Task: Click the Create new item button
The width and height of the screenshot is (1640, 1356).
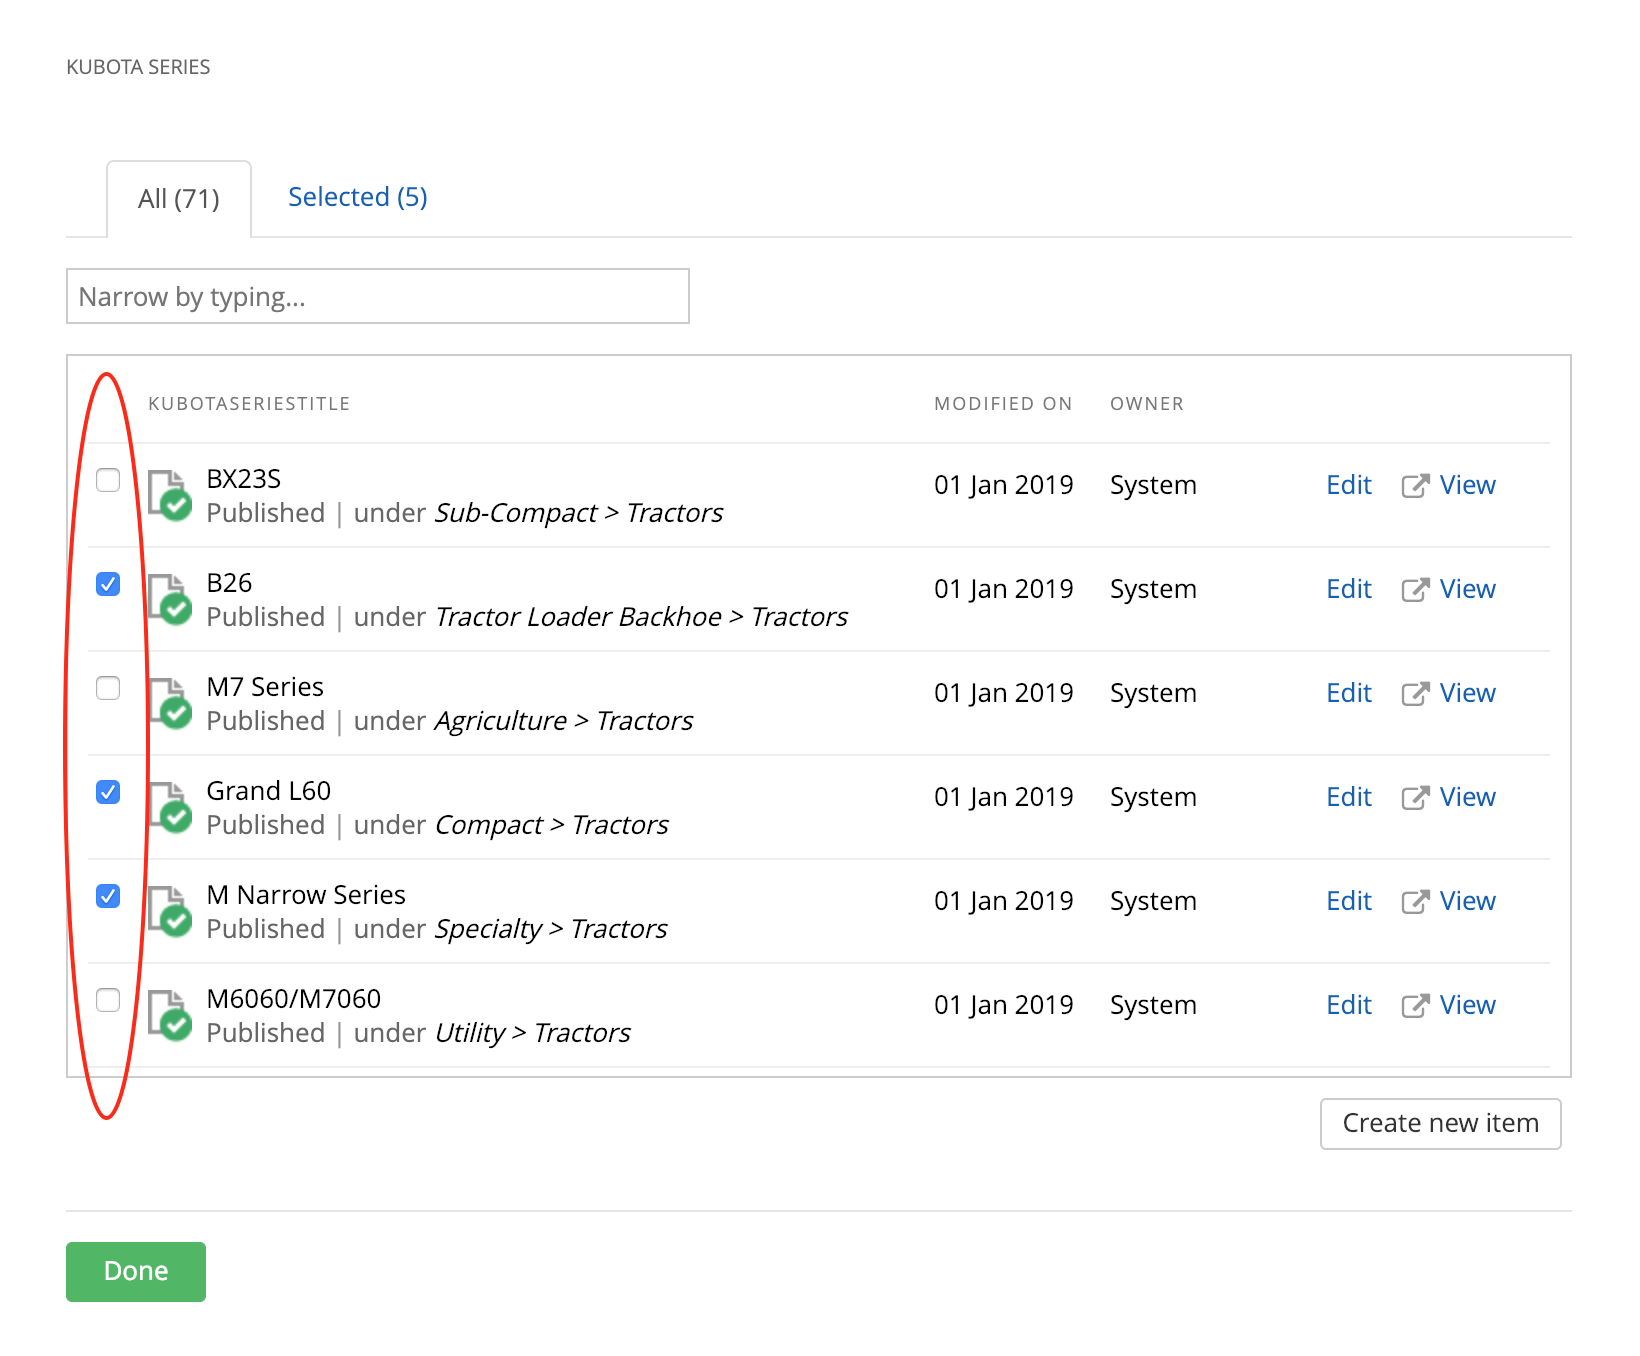Action: [x=1440, y=1124]
